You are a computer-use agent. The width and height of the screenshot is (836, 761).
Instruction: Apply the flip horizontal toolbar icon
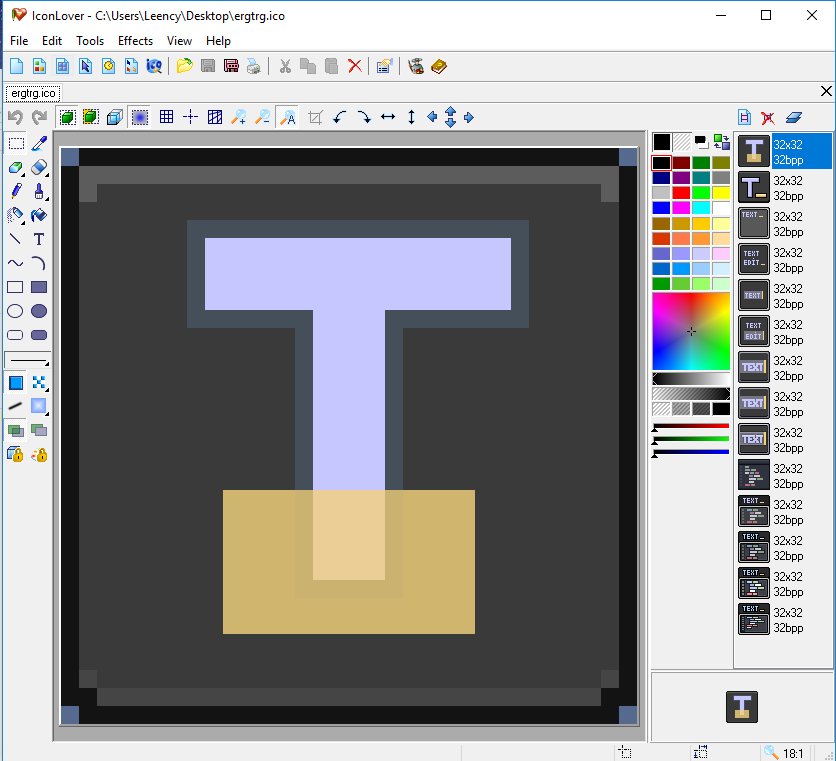click(x=388, y=117)
